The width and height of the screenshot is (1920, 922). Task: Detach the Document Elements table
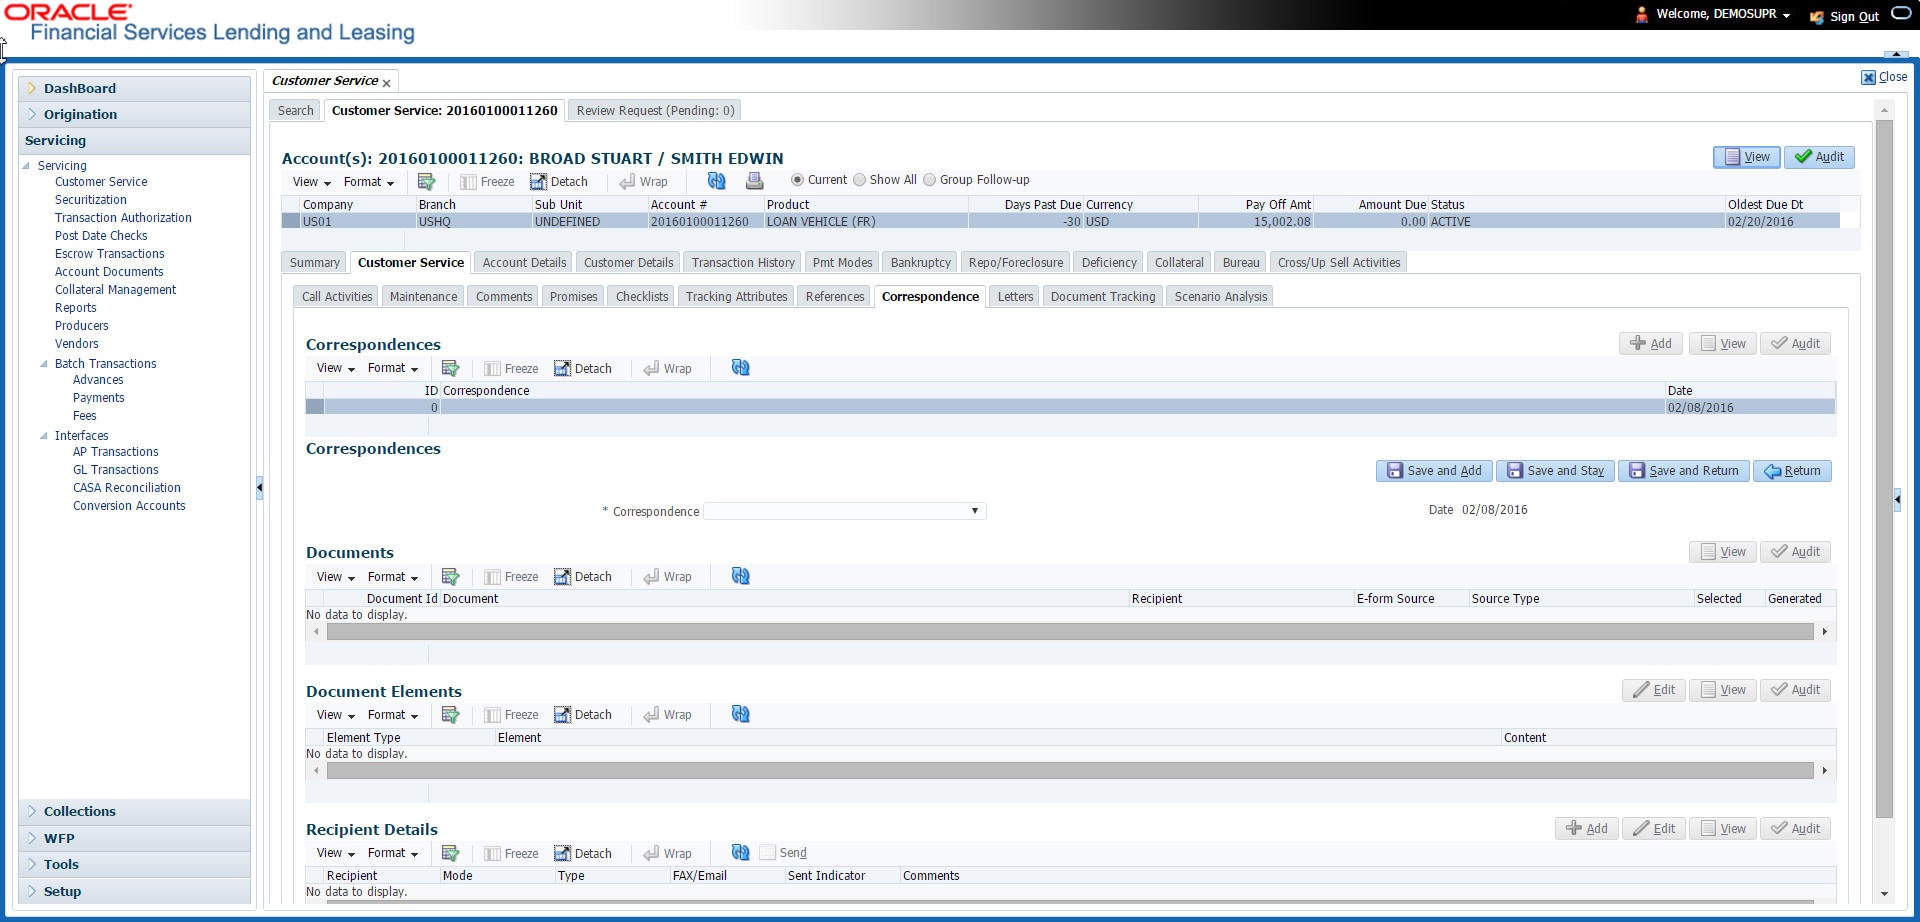[x=582, y=714]
